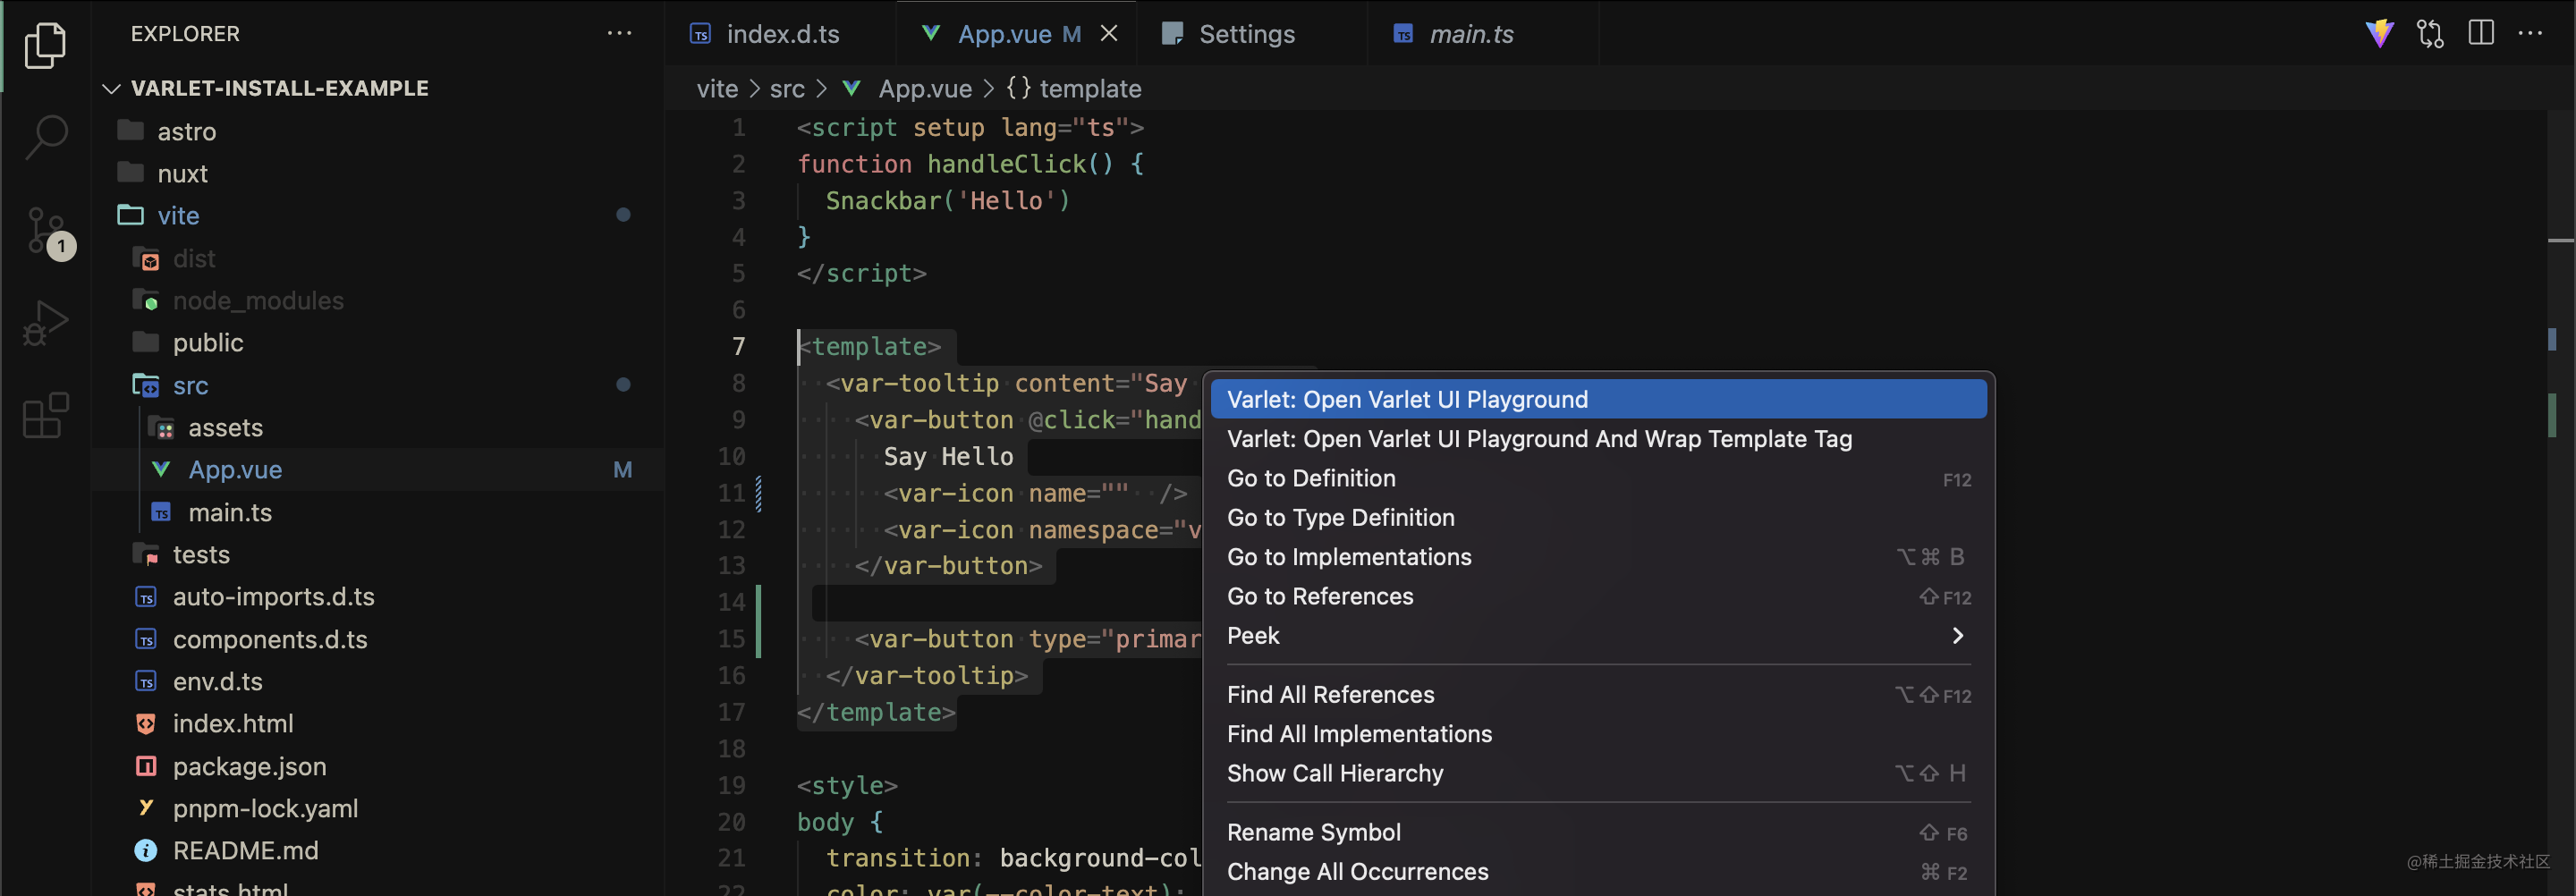
Task: Choose Go to Definition menu entry
Action: [1598, 478]
